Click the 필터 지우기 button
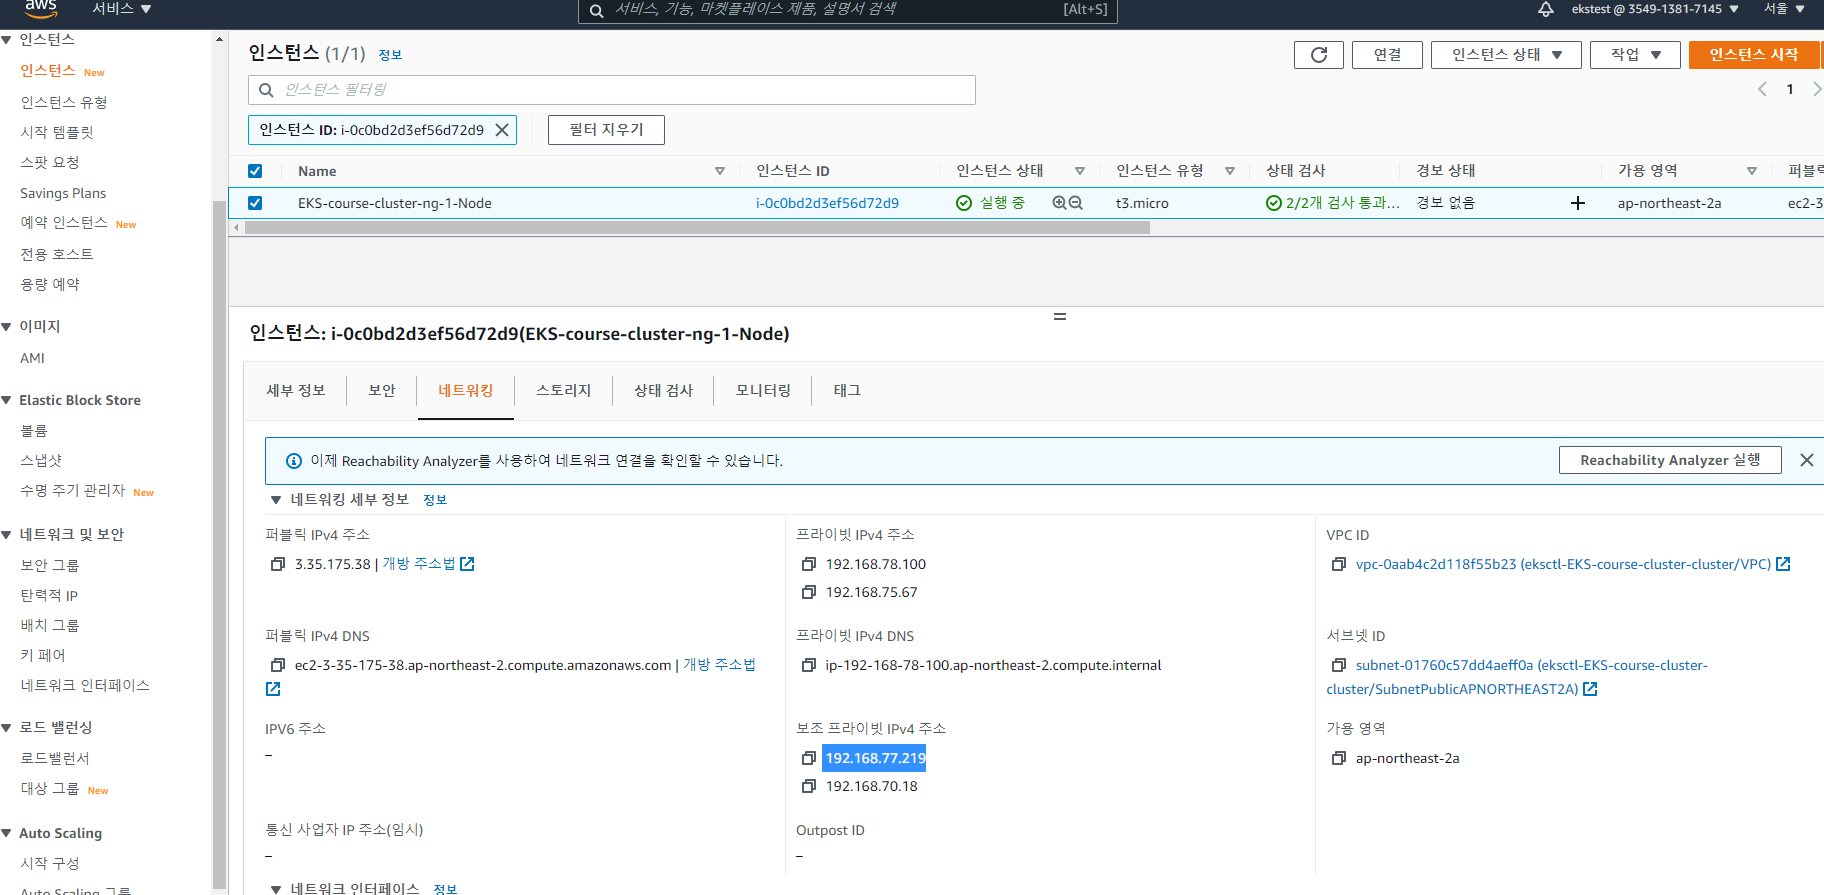The image size is (1824, 895). [606, 130]
